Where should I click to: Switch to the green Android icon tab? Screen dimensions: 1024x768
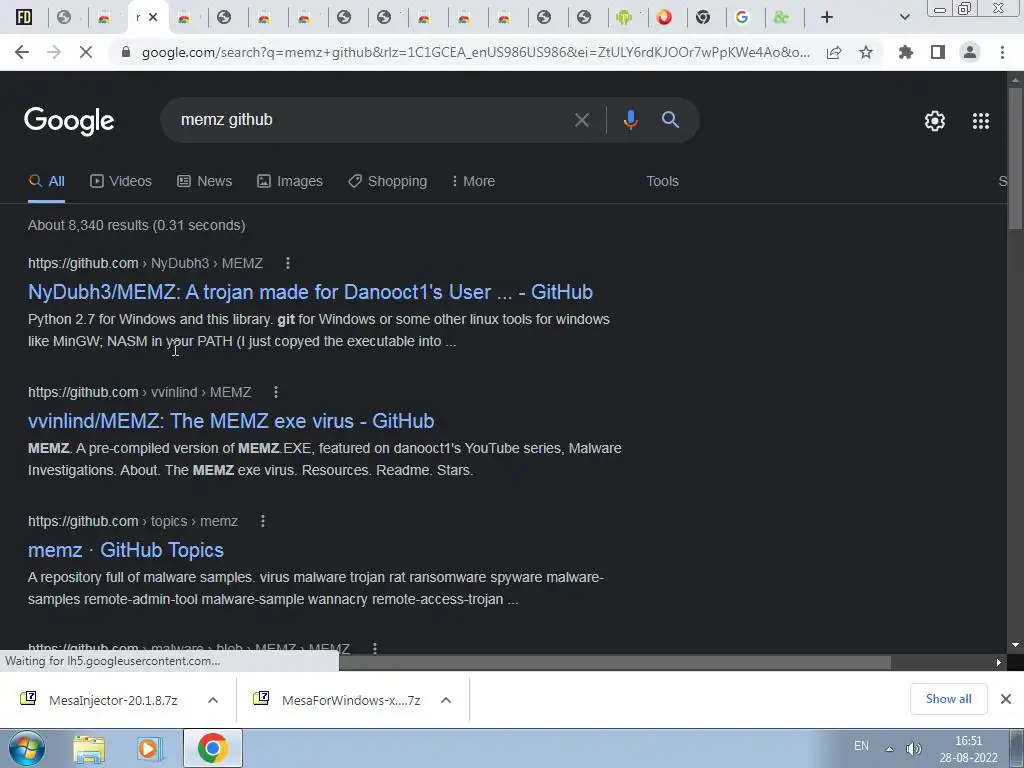point(624,18)
